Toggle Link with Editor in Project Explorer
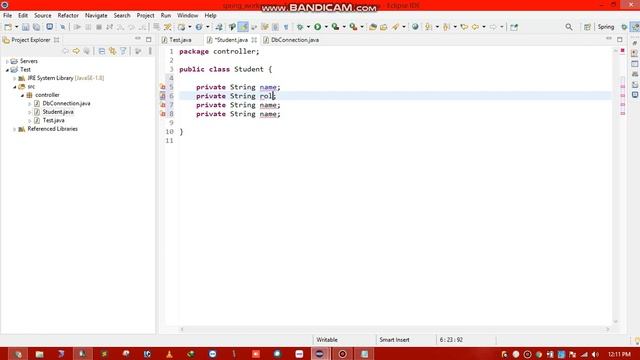Screen dimensions: 640x360 click(112, 51)
